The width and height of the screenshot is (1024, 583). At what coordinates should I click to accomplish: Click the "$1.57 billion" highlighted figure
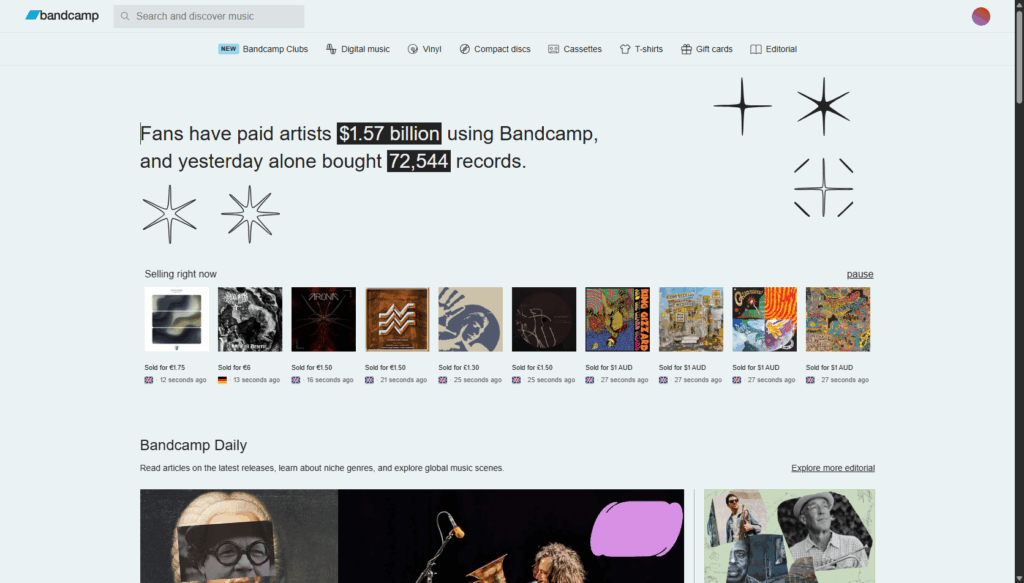[x=389, y=133]
